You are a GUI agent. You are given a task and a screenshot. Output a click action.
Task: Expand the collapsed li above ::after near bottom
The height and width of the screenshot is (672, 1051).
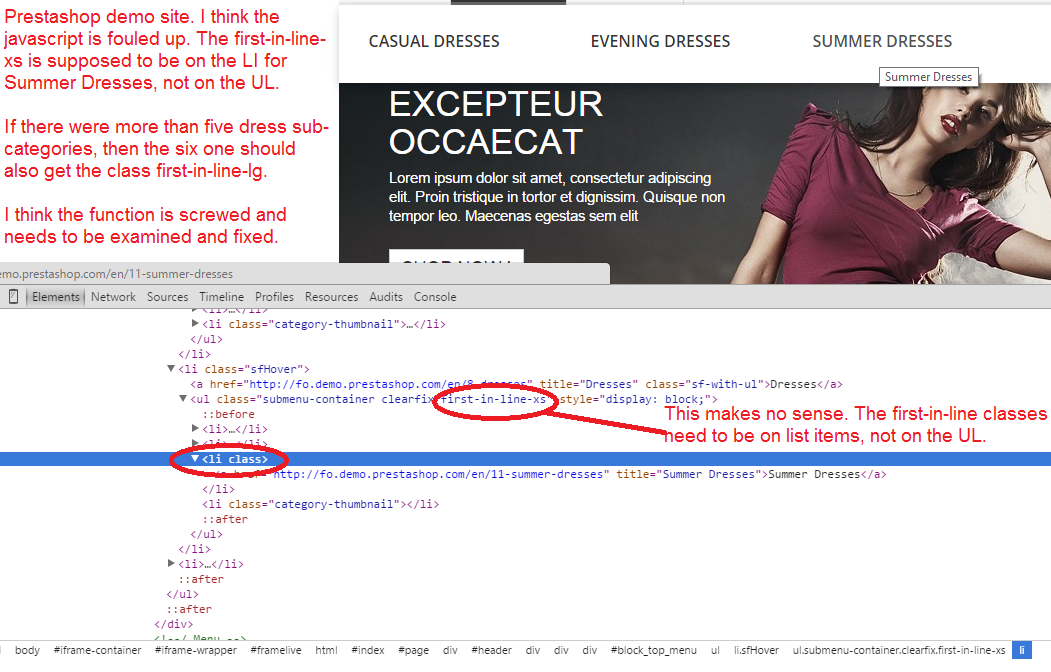click(171, 563)
